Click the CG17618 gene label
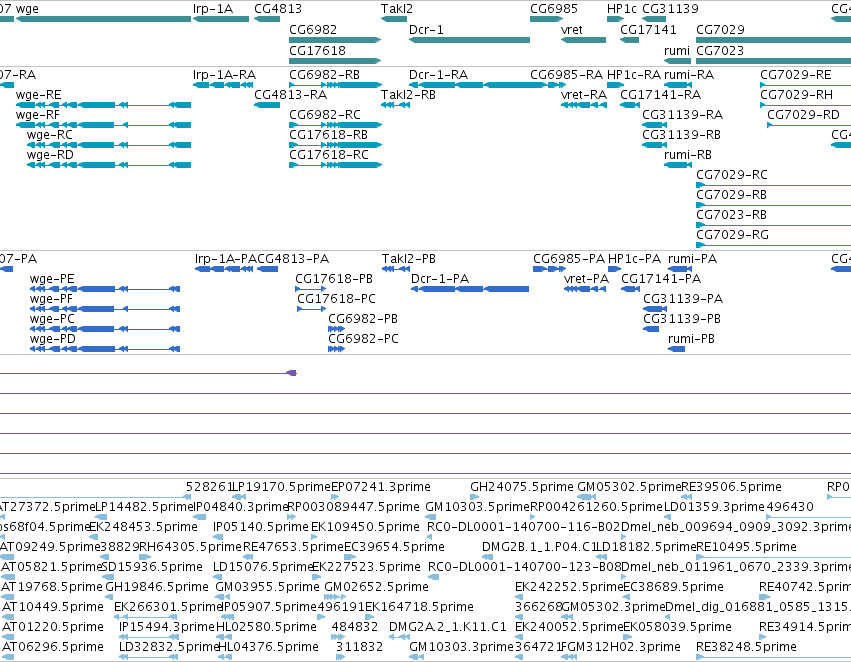Viewport: 851px width, 662px height. 317,50
